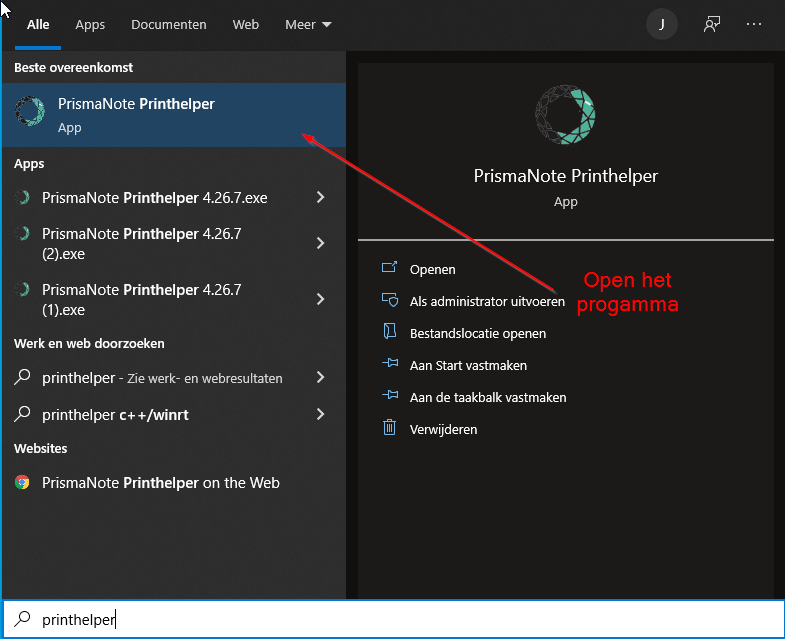Choose Aan de taakbalk vastmaken
Viewport: 785px width, 639px height.
click(x=488, y=398)
